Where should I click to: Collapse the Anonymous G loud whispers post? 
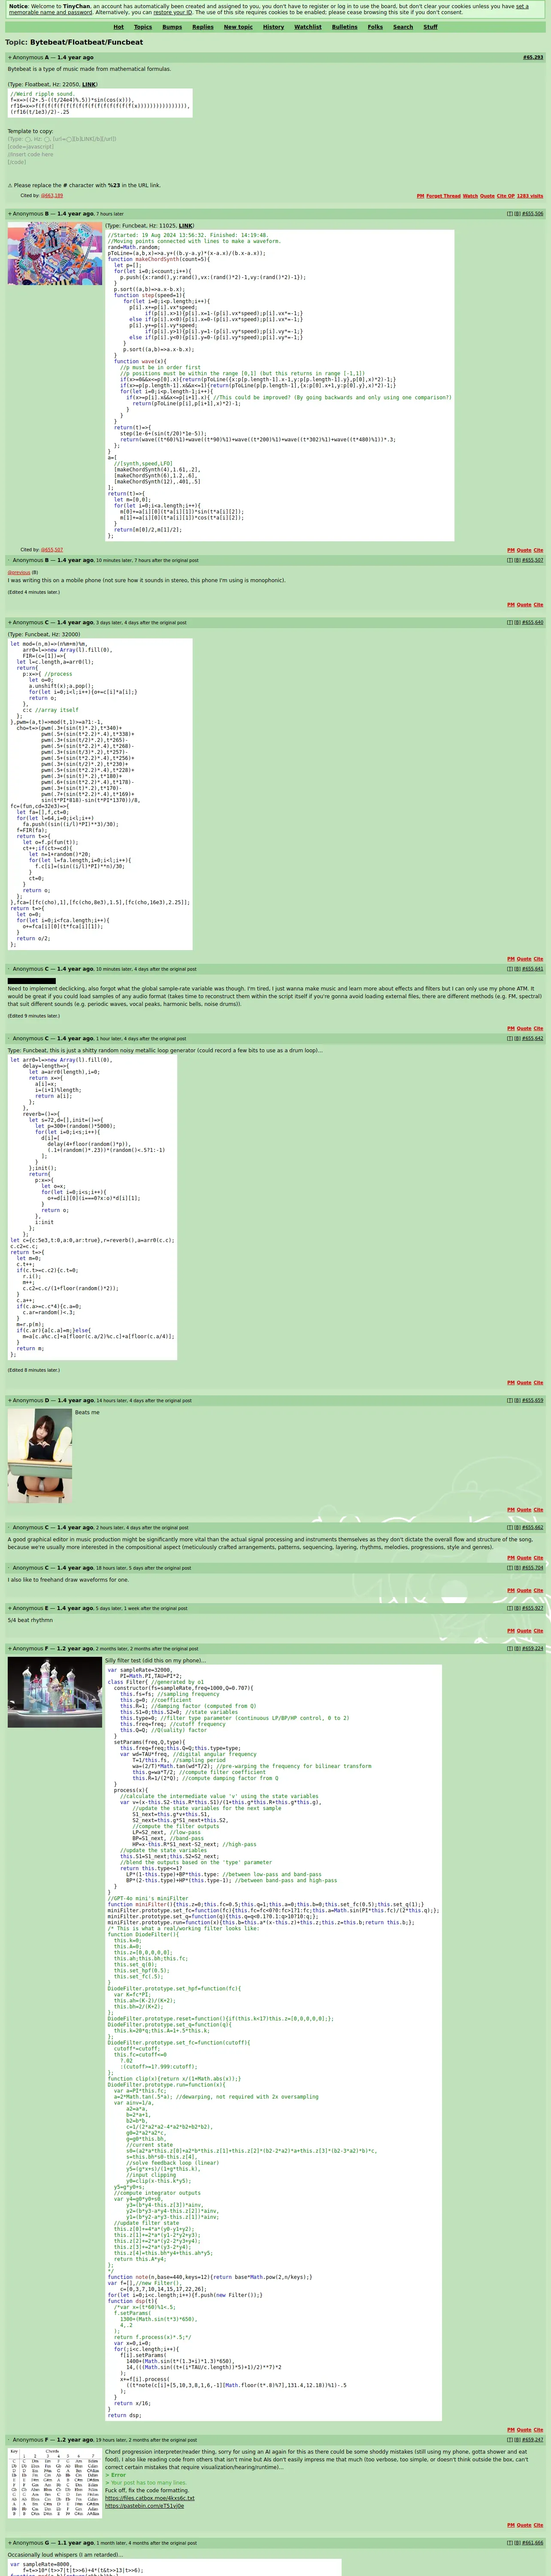(10, 2543)
